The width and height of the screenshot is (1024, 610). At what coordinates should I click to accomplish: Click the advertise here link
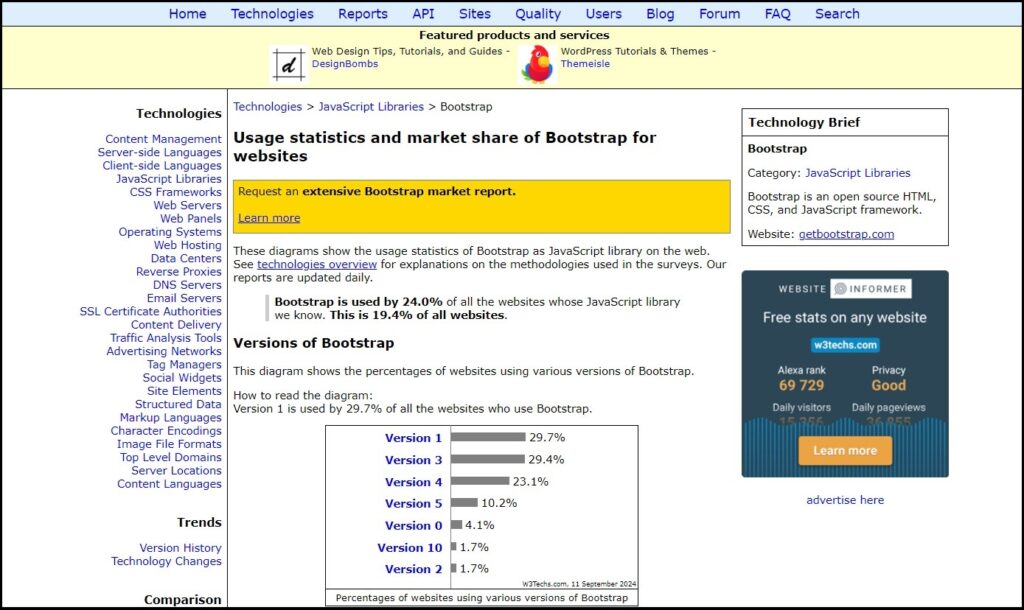tap(845, 500)
